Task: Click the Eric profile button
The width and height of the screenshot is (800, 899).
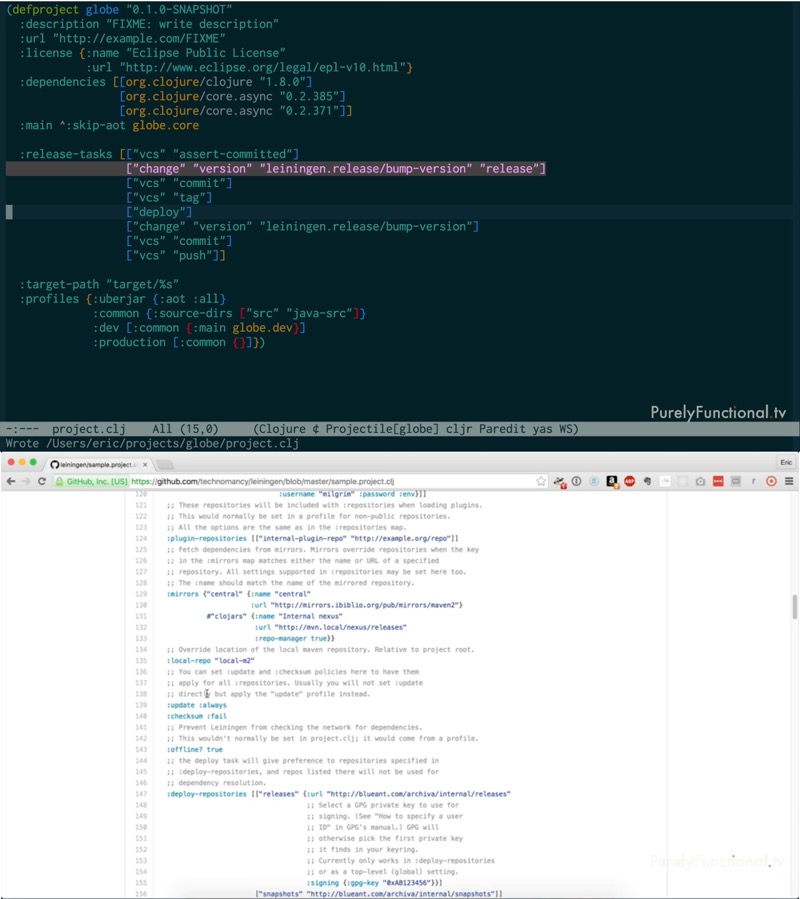Action: coord(785,463)
